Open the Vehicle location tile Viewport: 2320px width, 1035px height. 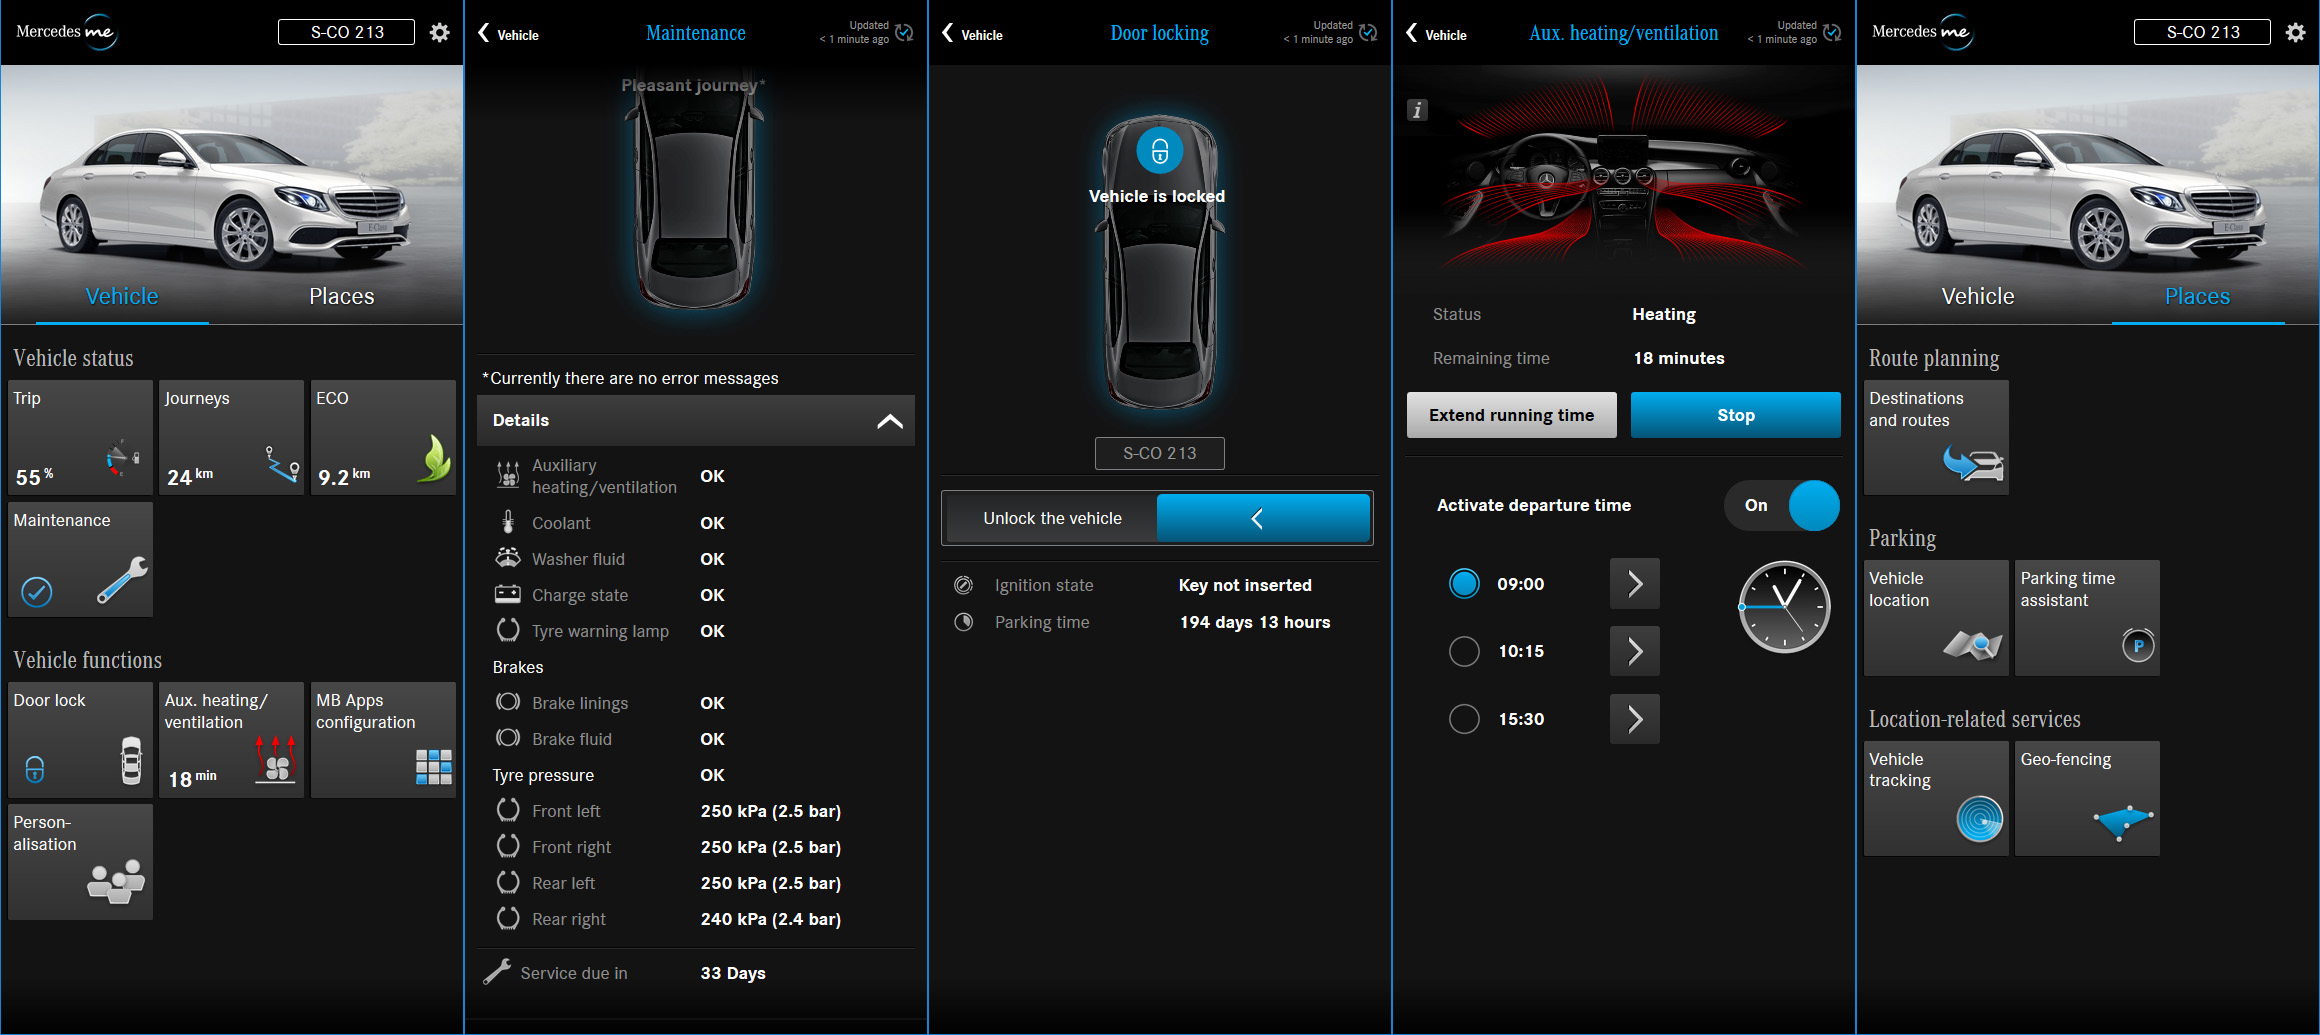(1936, 618)
